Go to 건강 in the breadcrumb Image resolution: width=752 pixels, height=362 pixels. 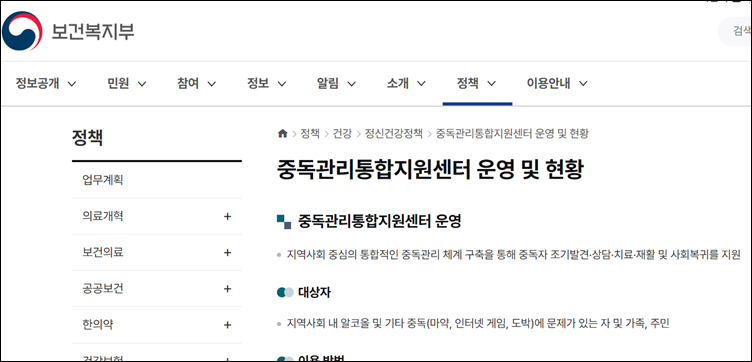point(342,134)
